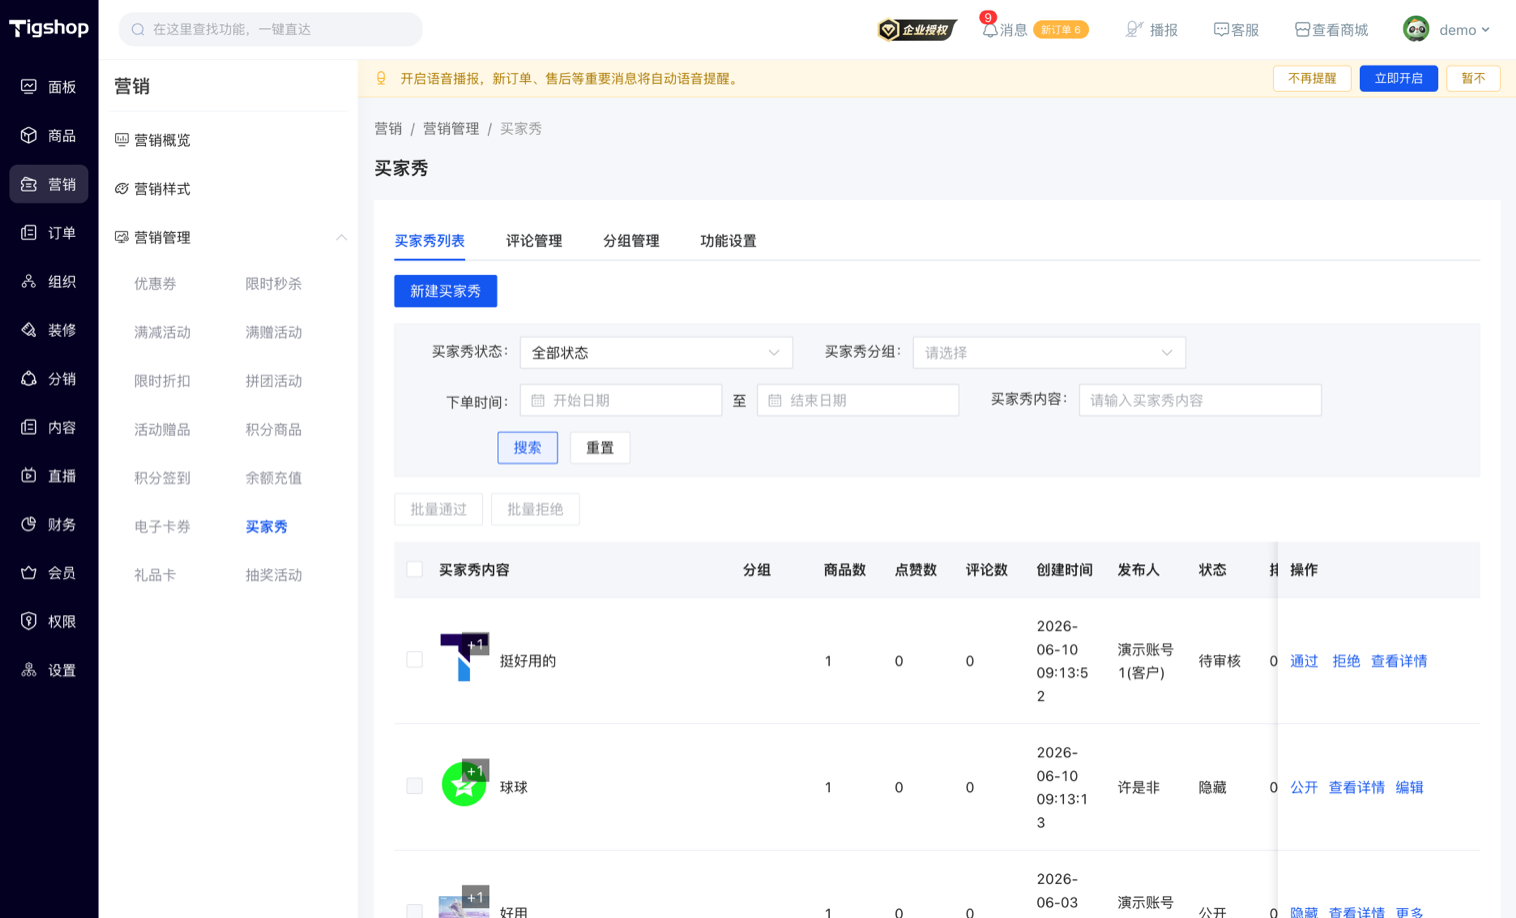Check the box for 好用 row
This screenshot has height=918, width=1516.
(x=414, y=911)
